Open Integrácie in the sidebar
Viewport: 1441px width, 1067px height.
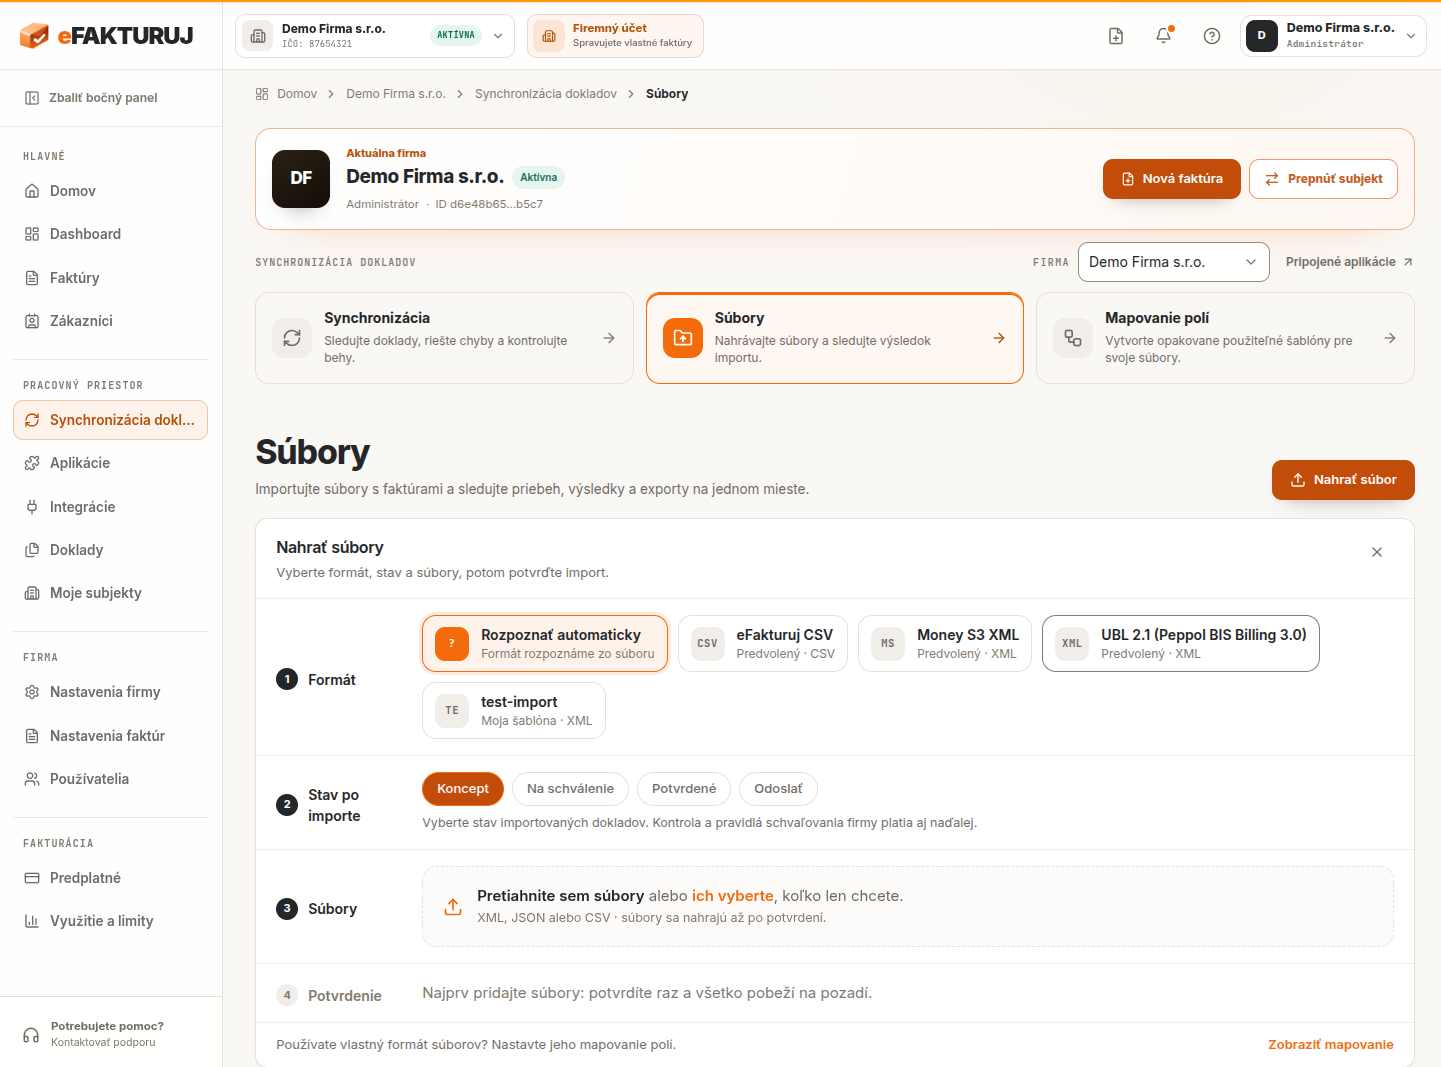110,507
